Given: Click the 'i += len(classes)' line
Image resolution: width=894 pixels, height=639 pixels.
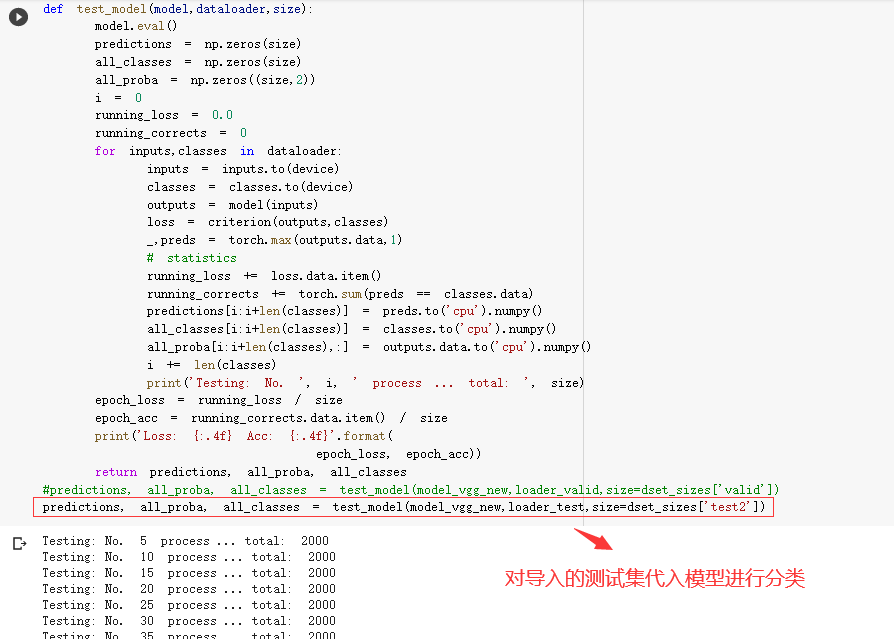Looking at the screenshot, I should [x=212, y=365].
